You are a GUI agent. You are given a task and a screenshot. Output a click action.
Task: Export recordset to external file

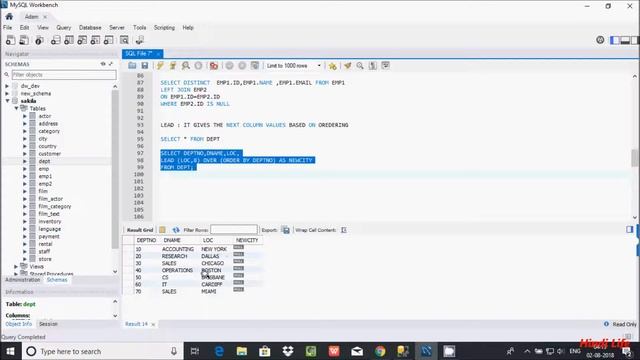pos(286,230)
